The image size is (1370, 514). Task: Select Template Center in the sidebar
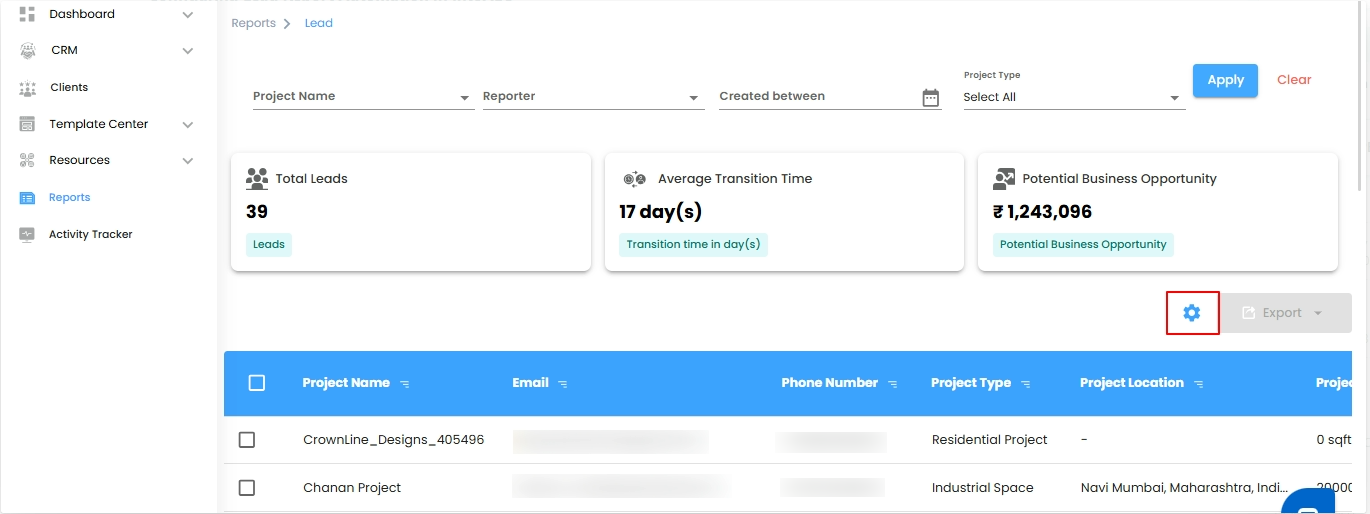coord(99,124)
